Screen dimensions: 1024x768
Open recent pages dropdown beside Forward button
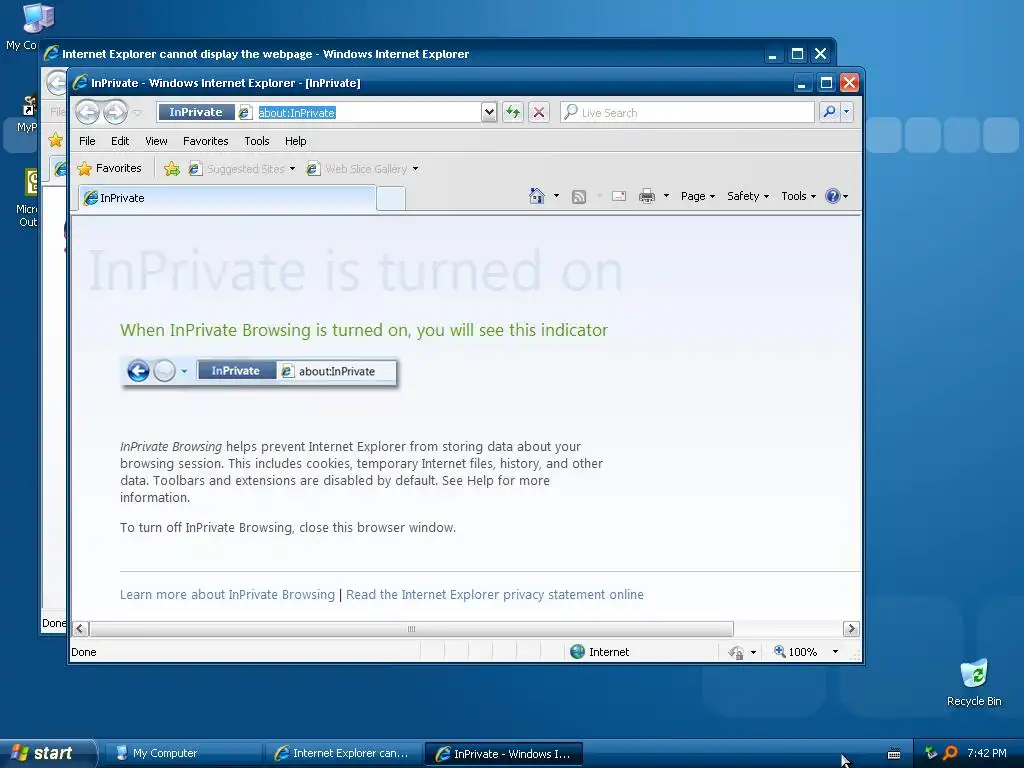[138, 113]
